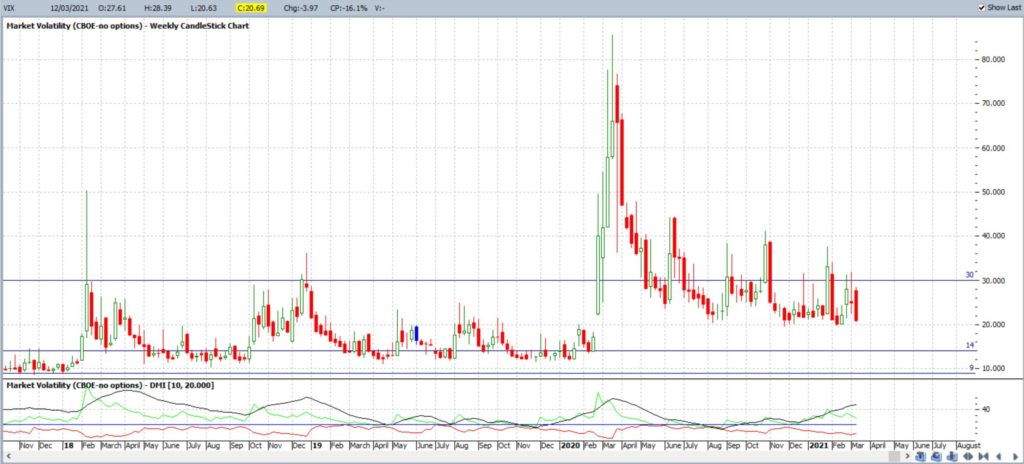Click the horizontal scrollbar thumb
Image resolution: width=1024 pixels, height=464 pixels.
point(897,456)
